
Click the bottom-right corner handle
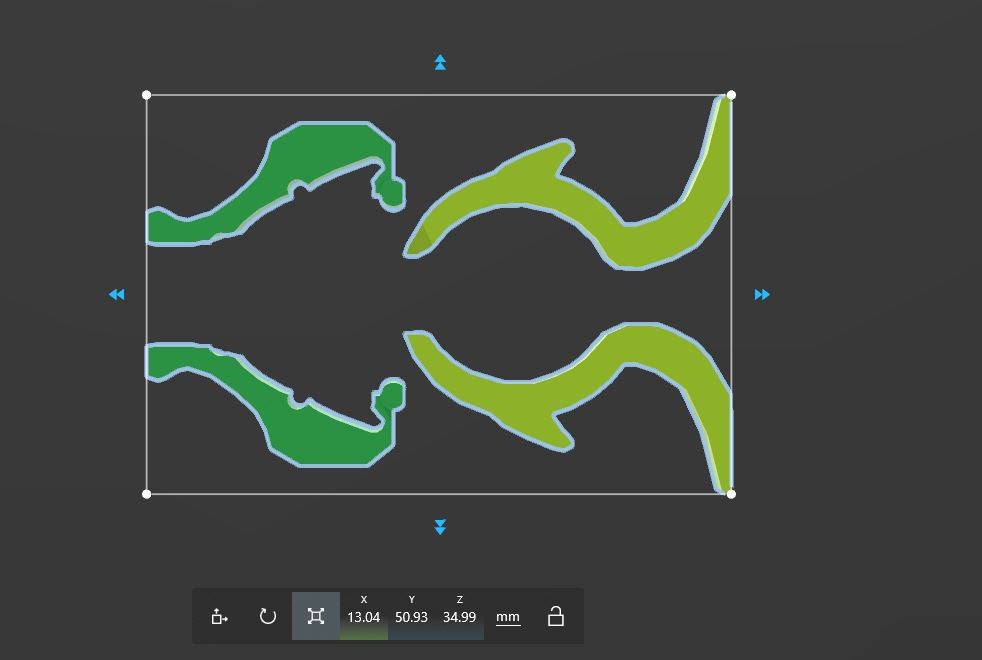(731, 494)
